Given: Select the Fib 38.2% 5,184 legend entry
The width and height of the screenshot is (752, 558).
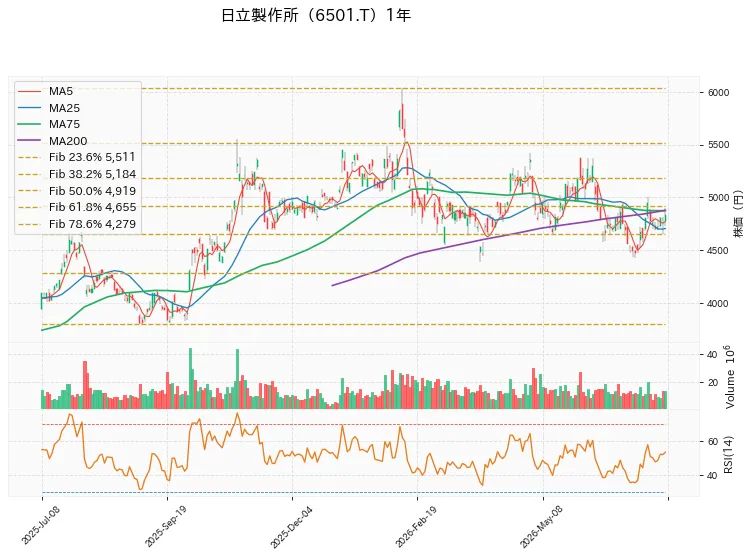Looking at the screenshot, I should 77,174.
